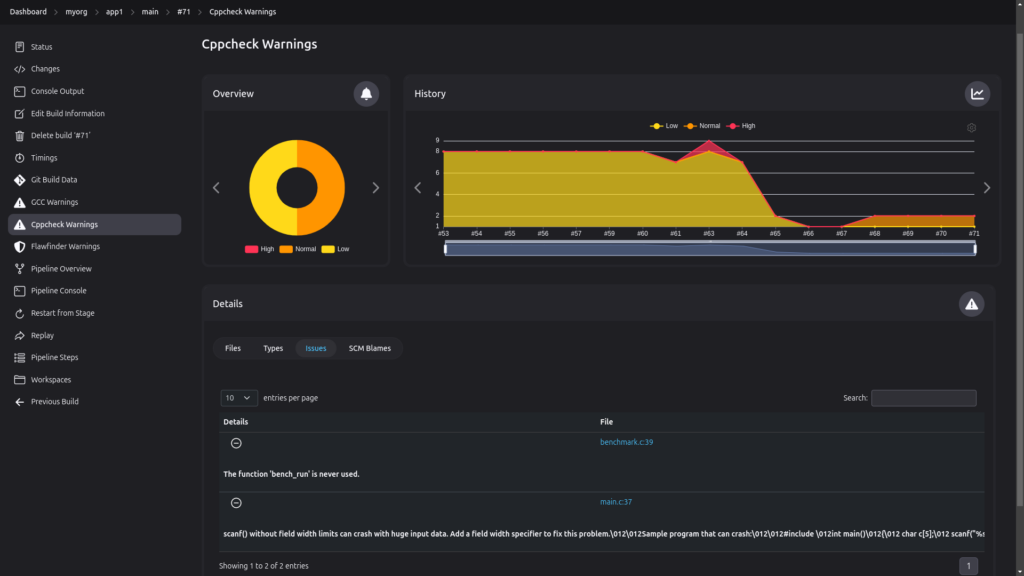The height and width of the screenshot is (576, 1024).
Task: Open benchmark.c:39 file link
Action: 626,442
